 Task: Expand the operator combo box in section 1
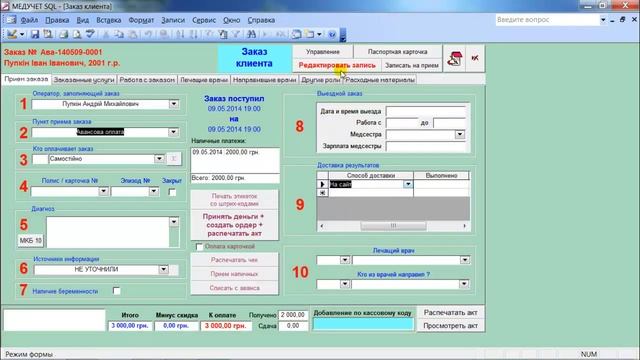point(174,104)
